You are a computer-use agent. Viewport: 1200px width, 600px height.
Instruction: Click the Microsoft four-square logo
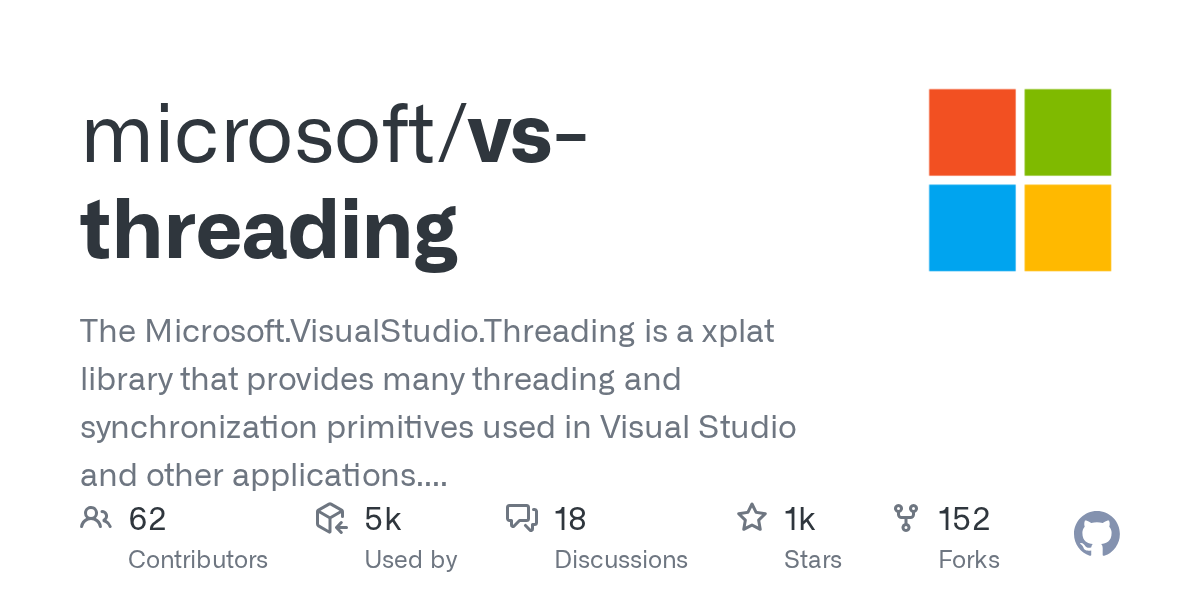tap(1020, 180)
